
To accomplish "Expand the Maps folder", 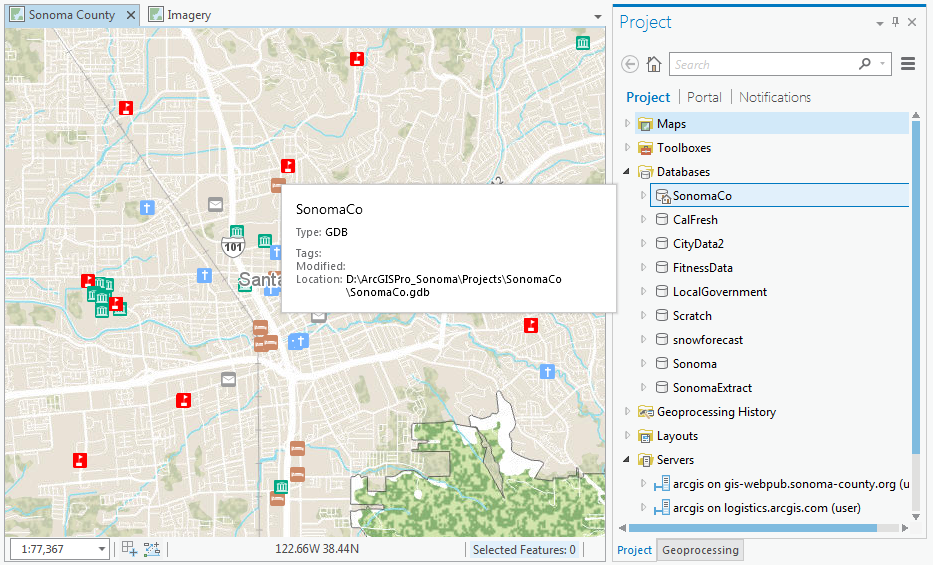I will pos(627,123).
